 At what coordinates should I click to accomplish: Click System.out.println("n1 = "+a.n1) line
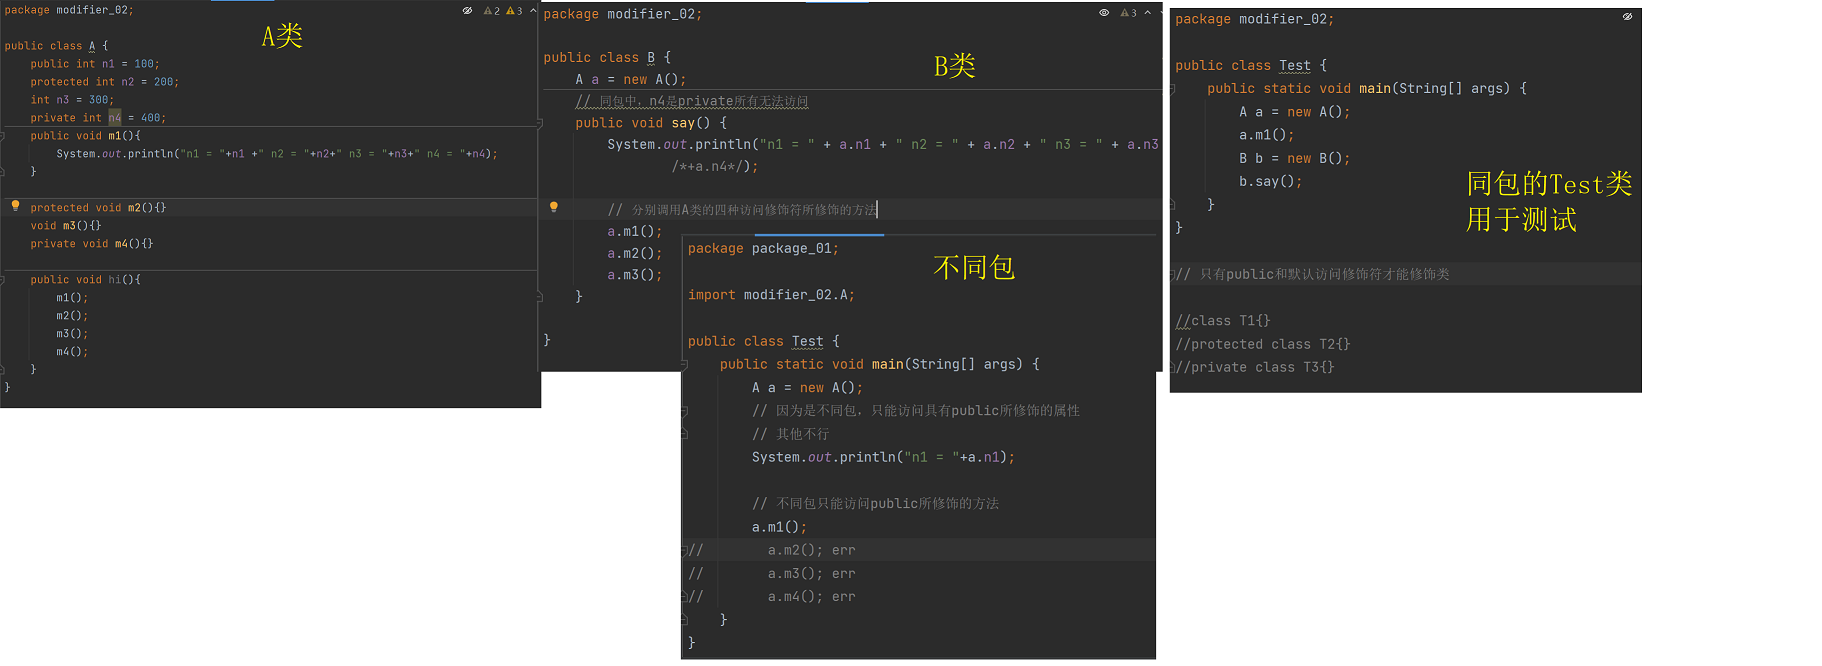pyautogui.click(x=883, y=458)
